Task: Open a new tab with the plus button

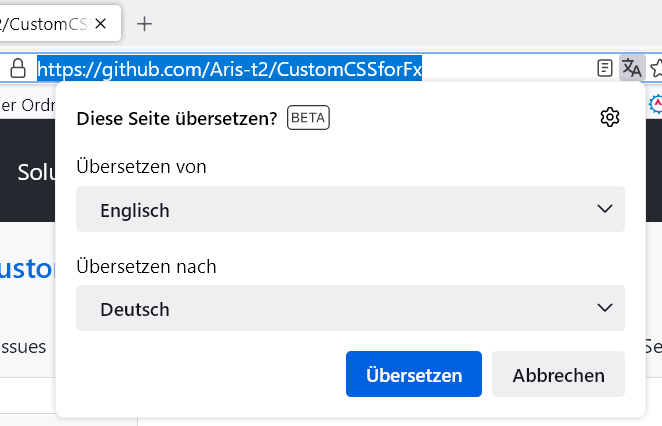Action: (x=145, y=23)
